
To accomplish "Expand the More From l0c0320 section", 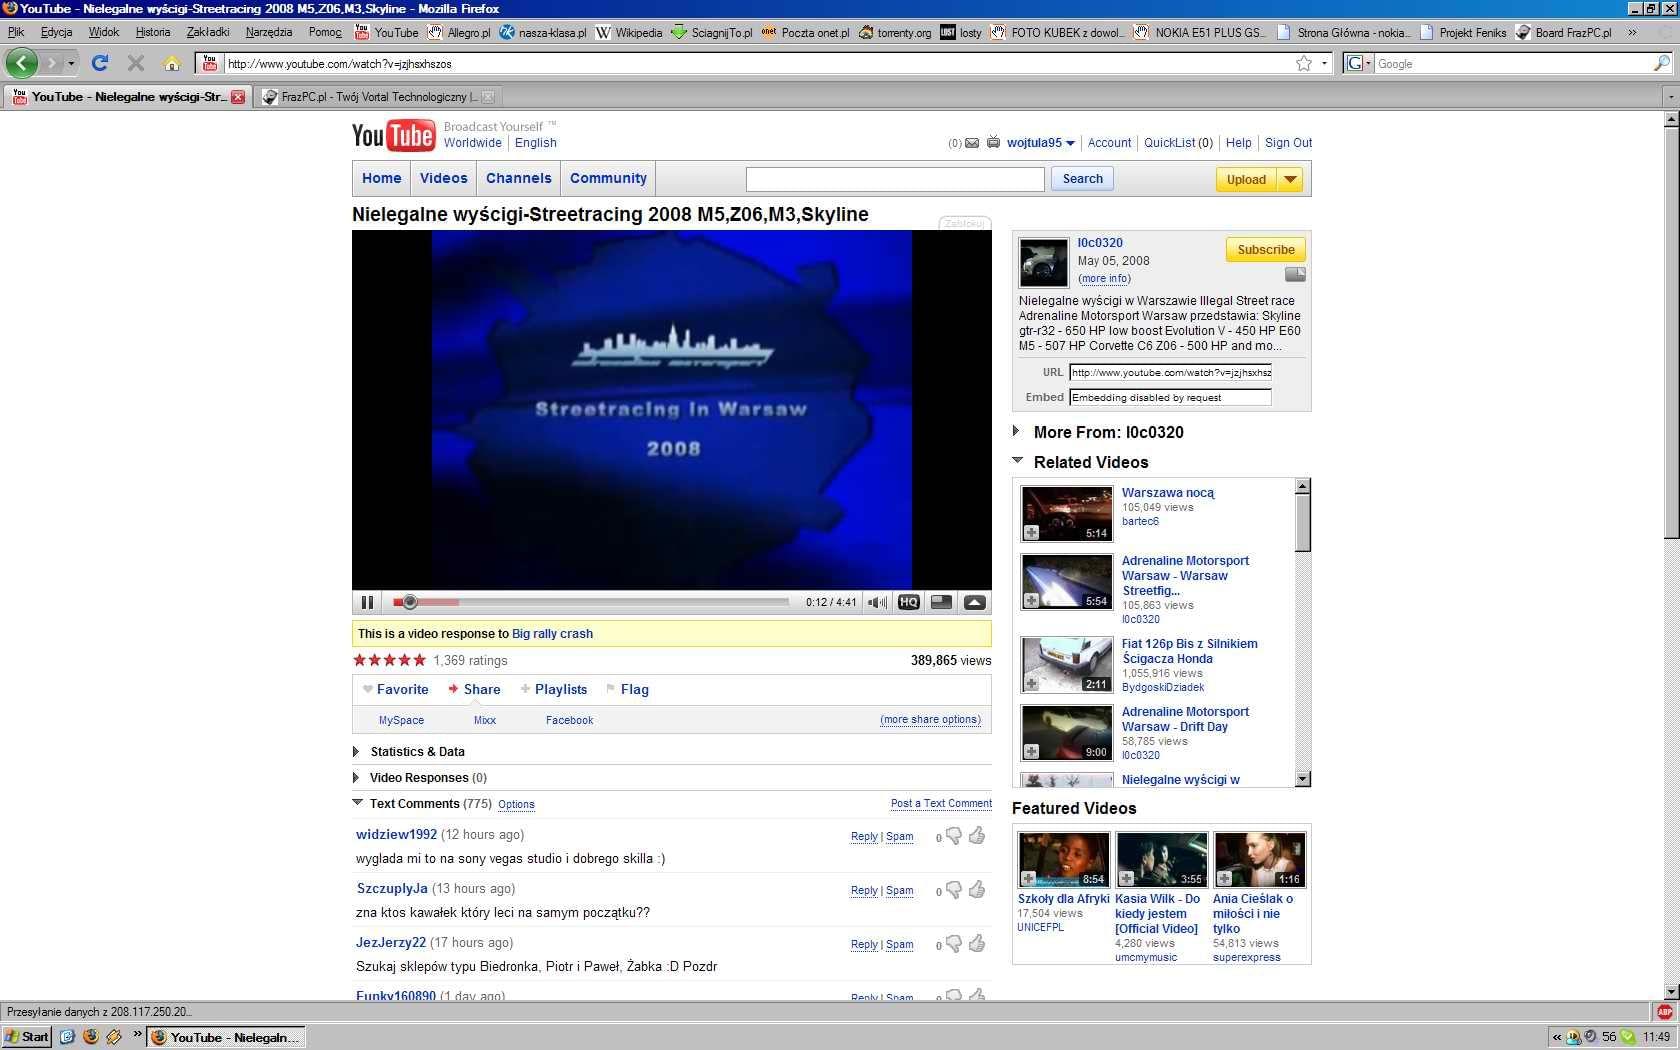I will point(1016,431).
